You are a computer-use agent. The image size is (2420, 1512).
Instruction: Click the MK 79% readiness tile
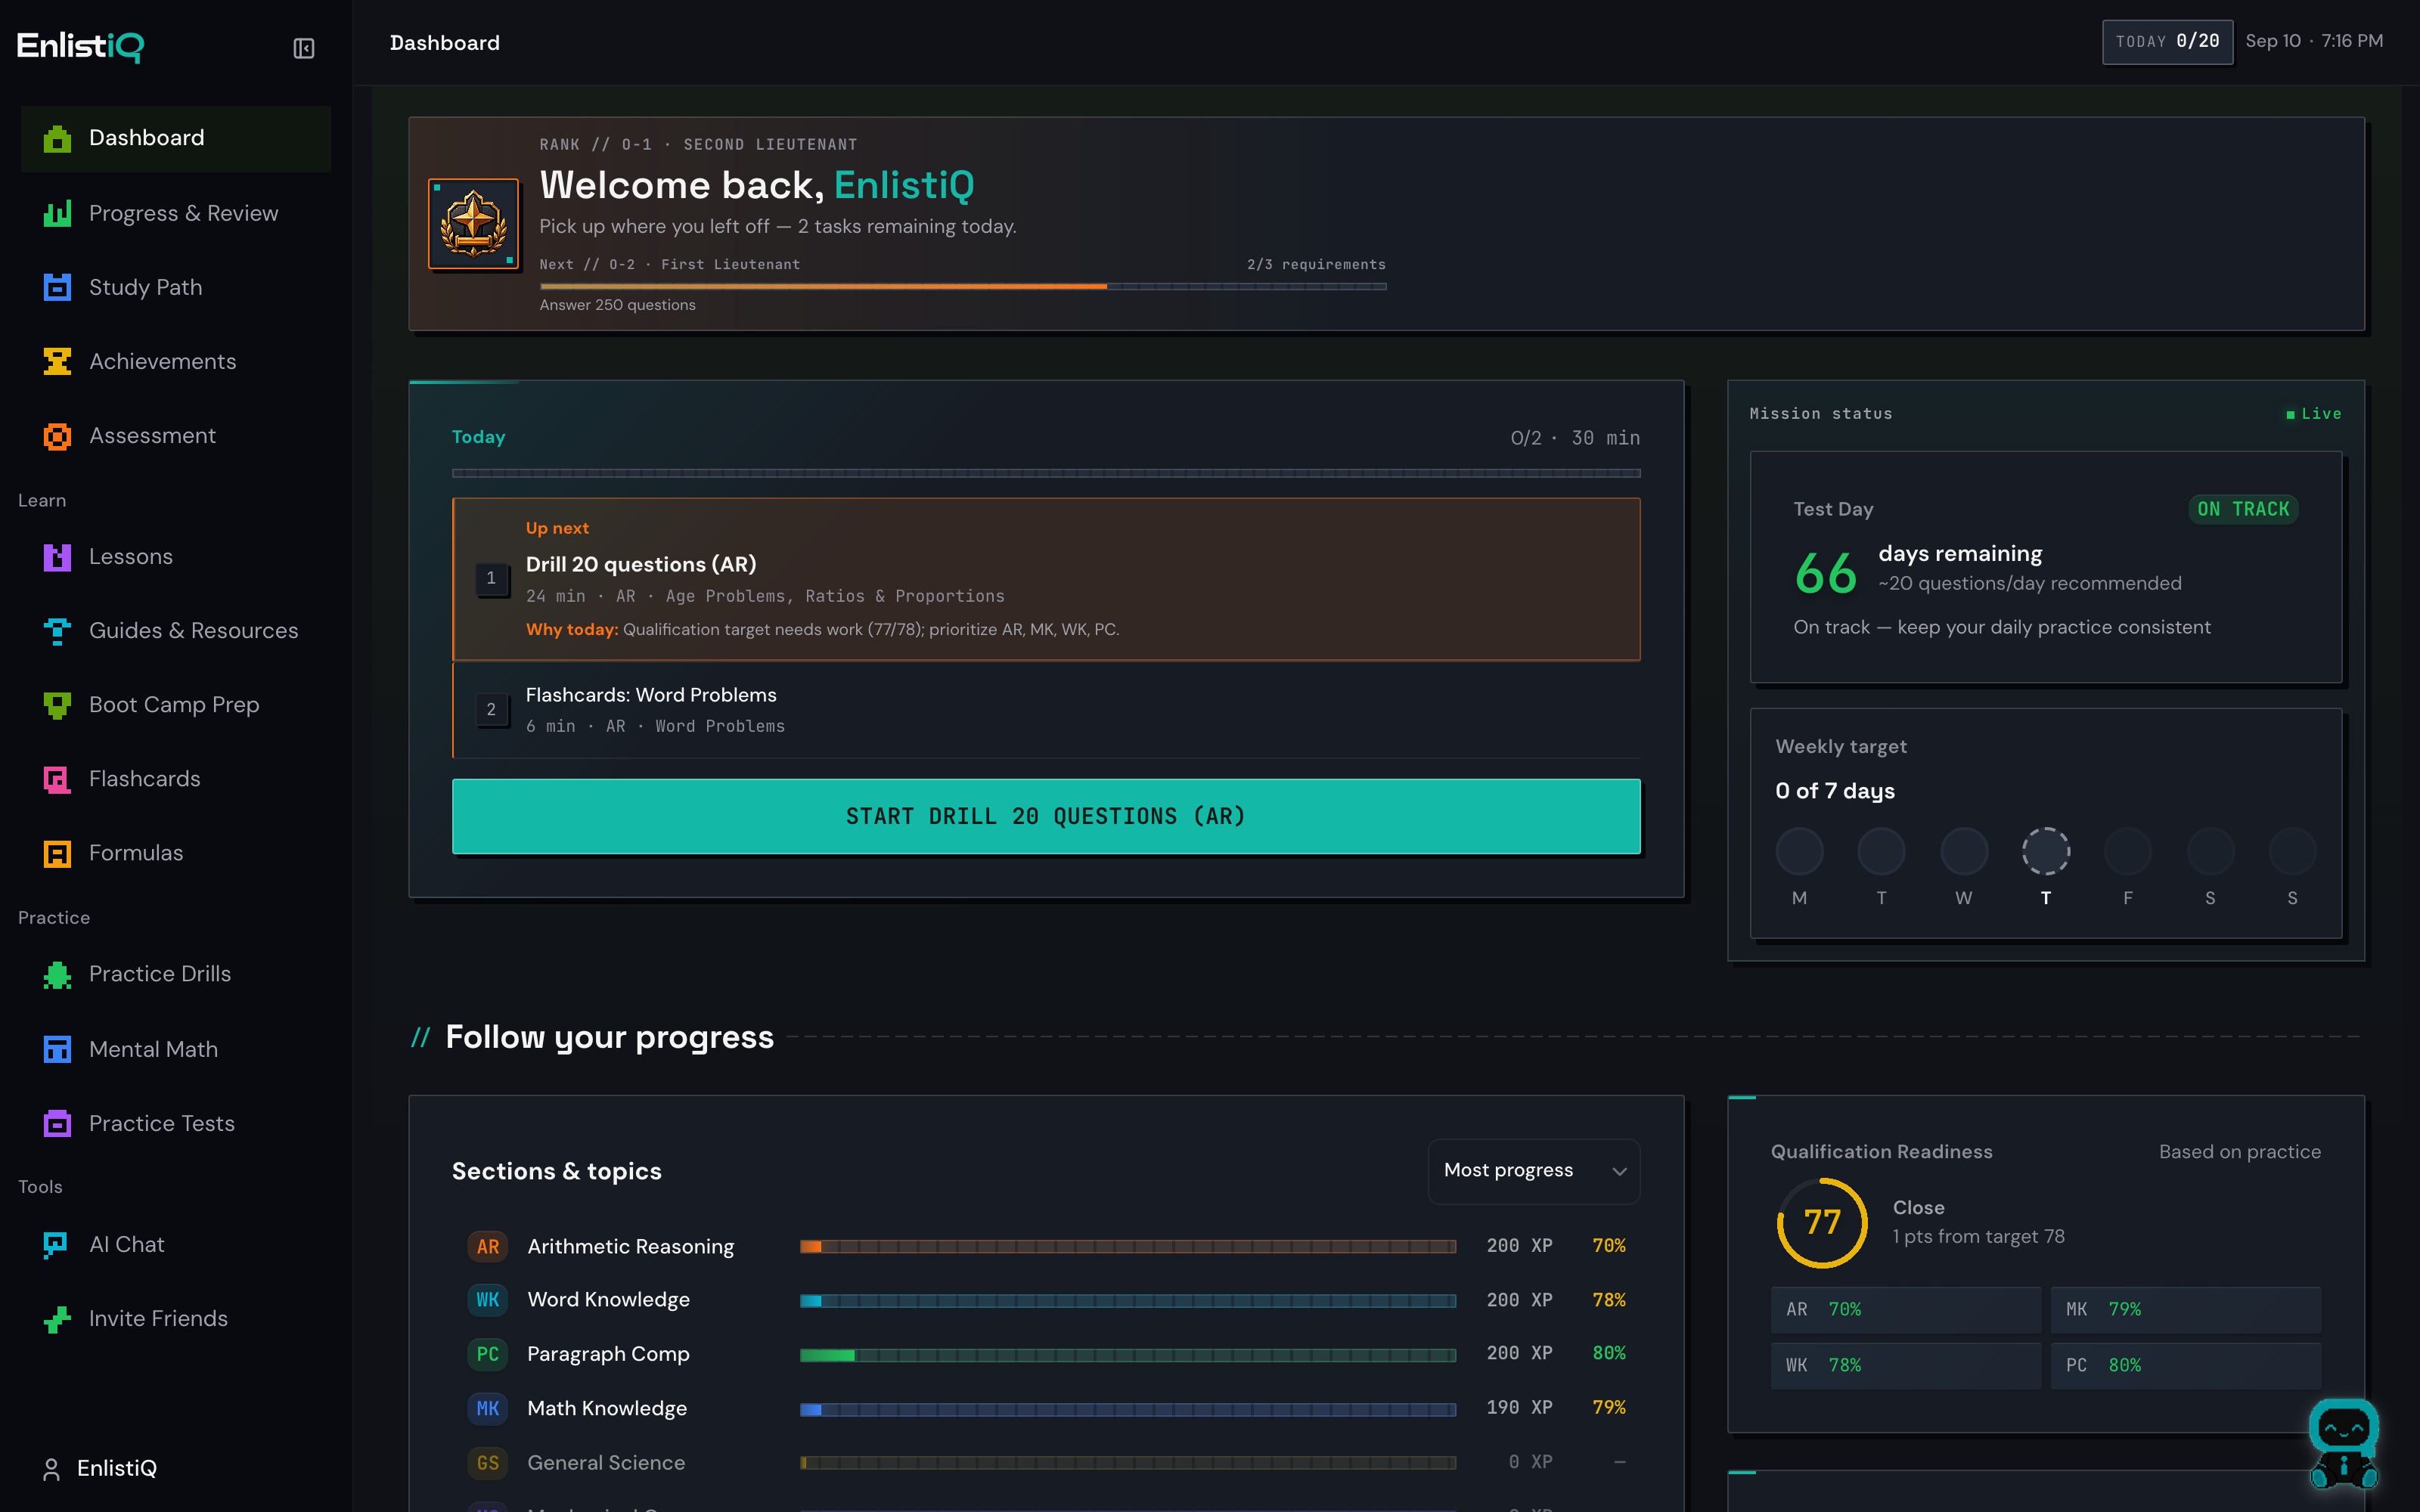pyautogui.click(x=2186, y=1309)
